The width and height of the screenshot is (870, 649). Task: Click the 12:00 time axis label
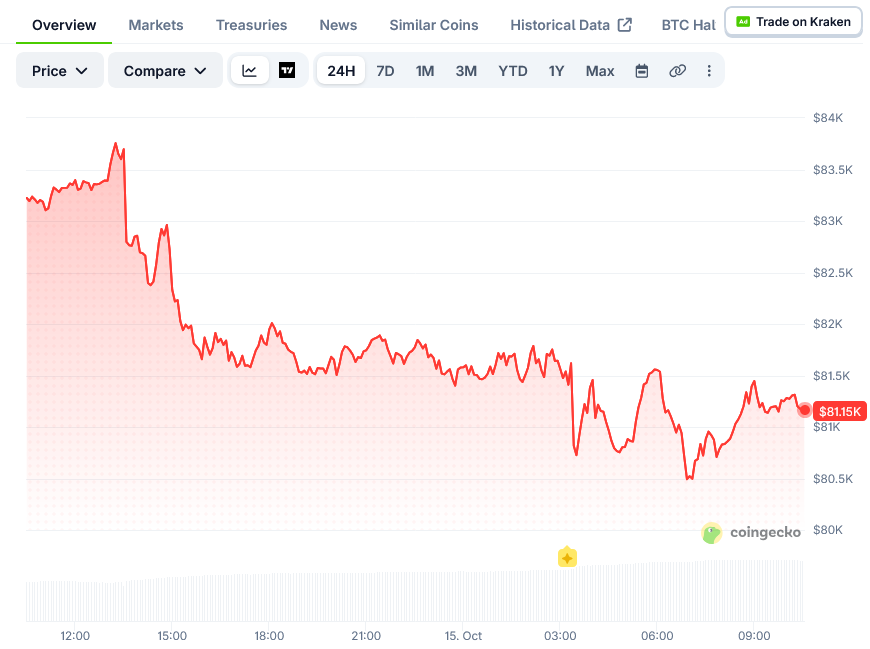[75, 636]
